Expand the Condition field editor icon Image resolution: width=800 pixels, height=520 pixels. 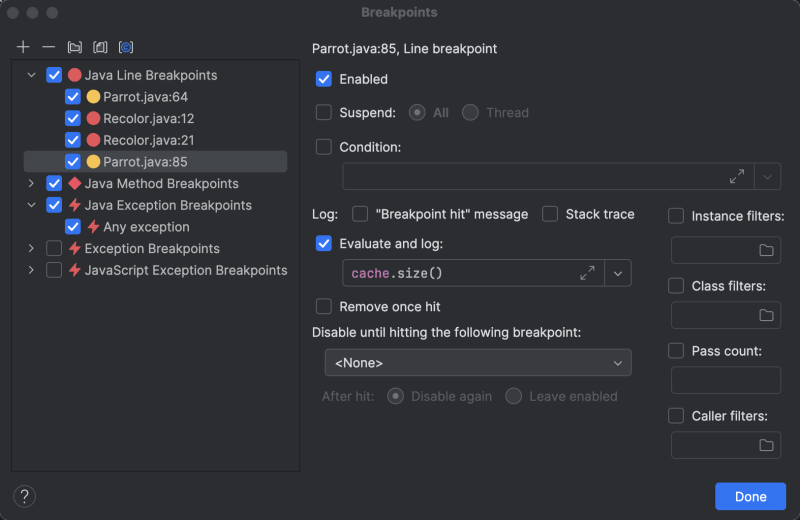(x=737, y=176)
